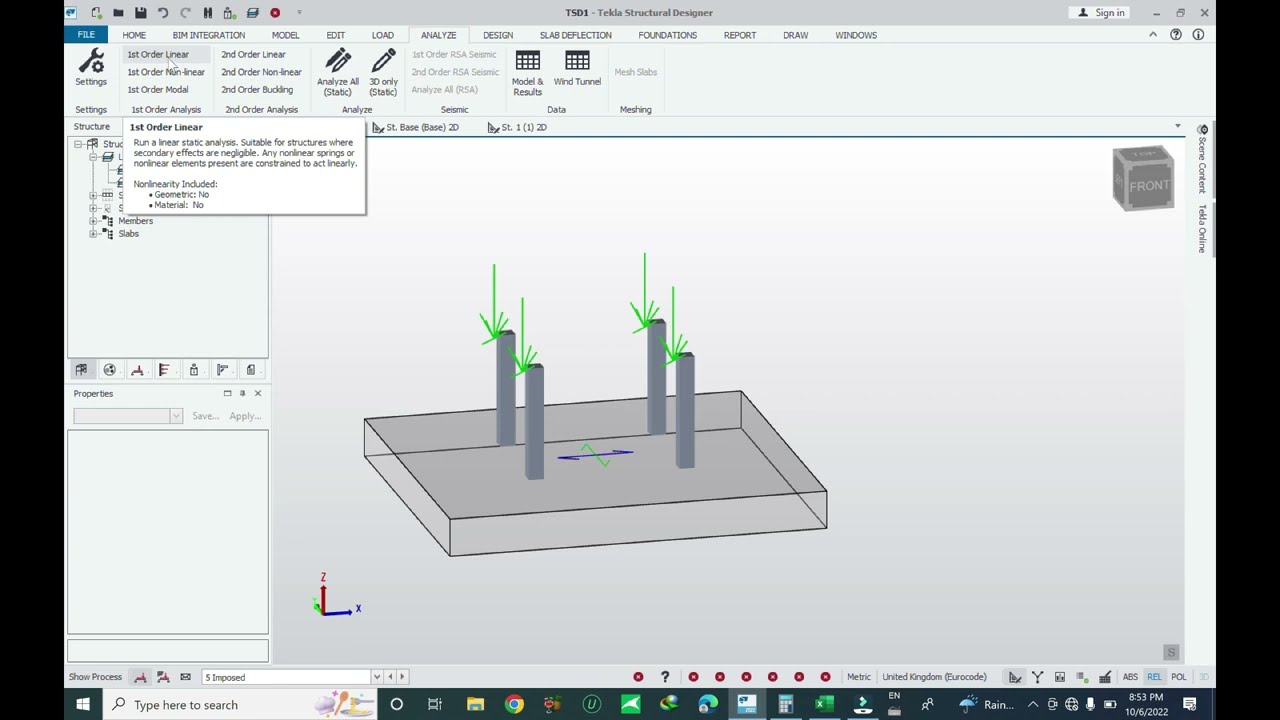The width and height of the screenshot is (1280, 720).
Task: Click United Kingdom (Eurocode) in status bar
Action: 934,677
